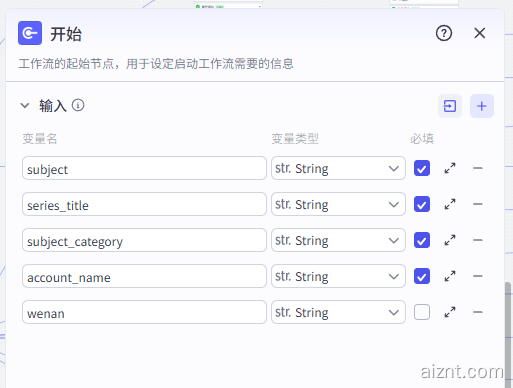The height and width of the screenshot is (388, 513).
Task: Expand the subject row editor arrows
Action: pyautogui.click(x=450, y=168)
